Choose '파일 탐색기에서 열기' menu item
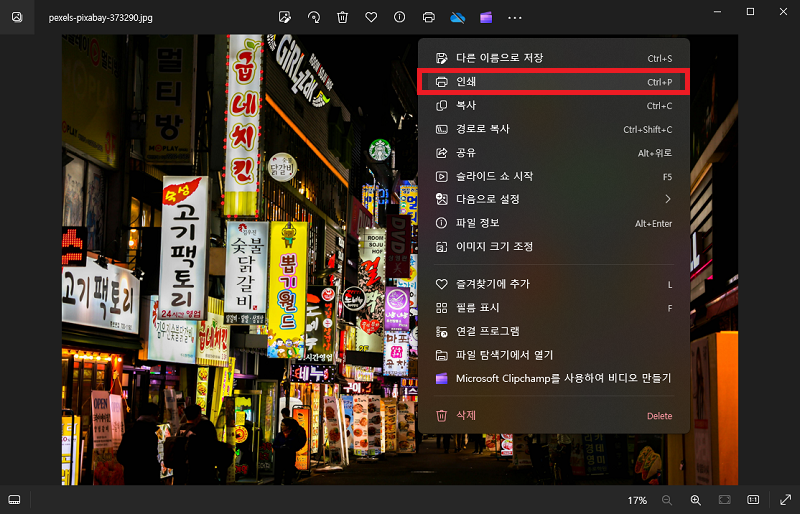Screen dimensions: 800x514 554,355
